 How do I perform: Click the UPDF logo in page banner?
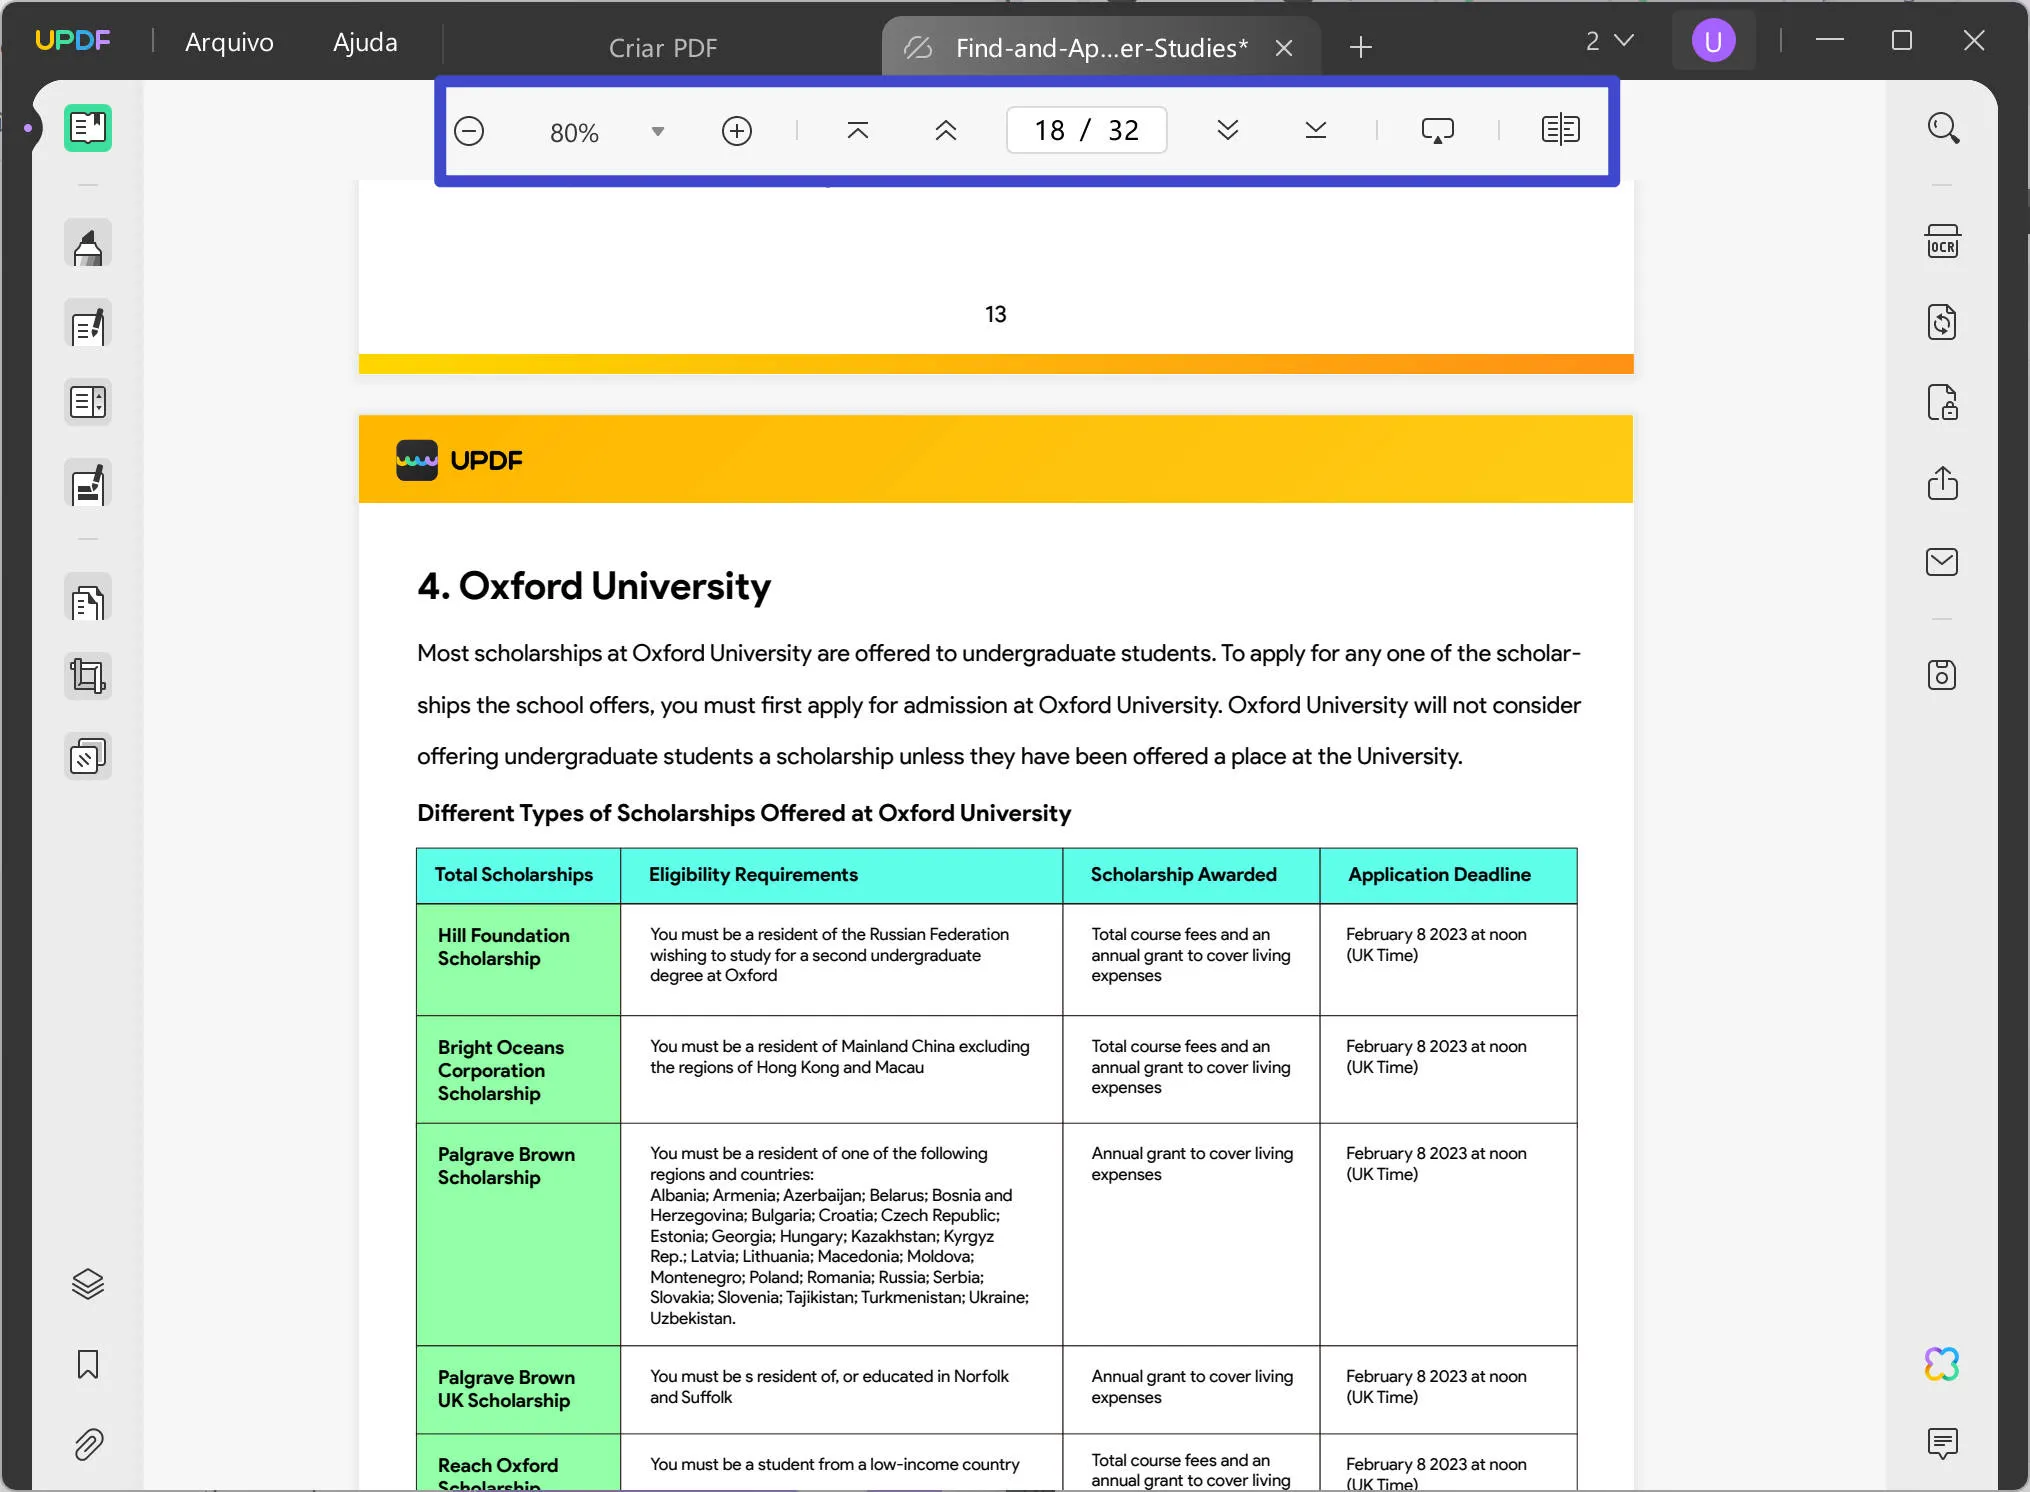(x=459, y=461)
